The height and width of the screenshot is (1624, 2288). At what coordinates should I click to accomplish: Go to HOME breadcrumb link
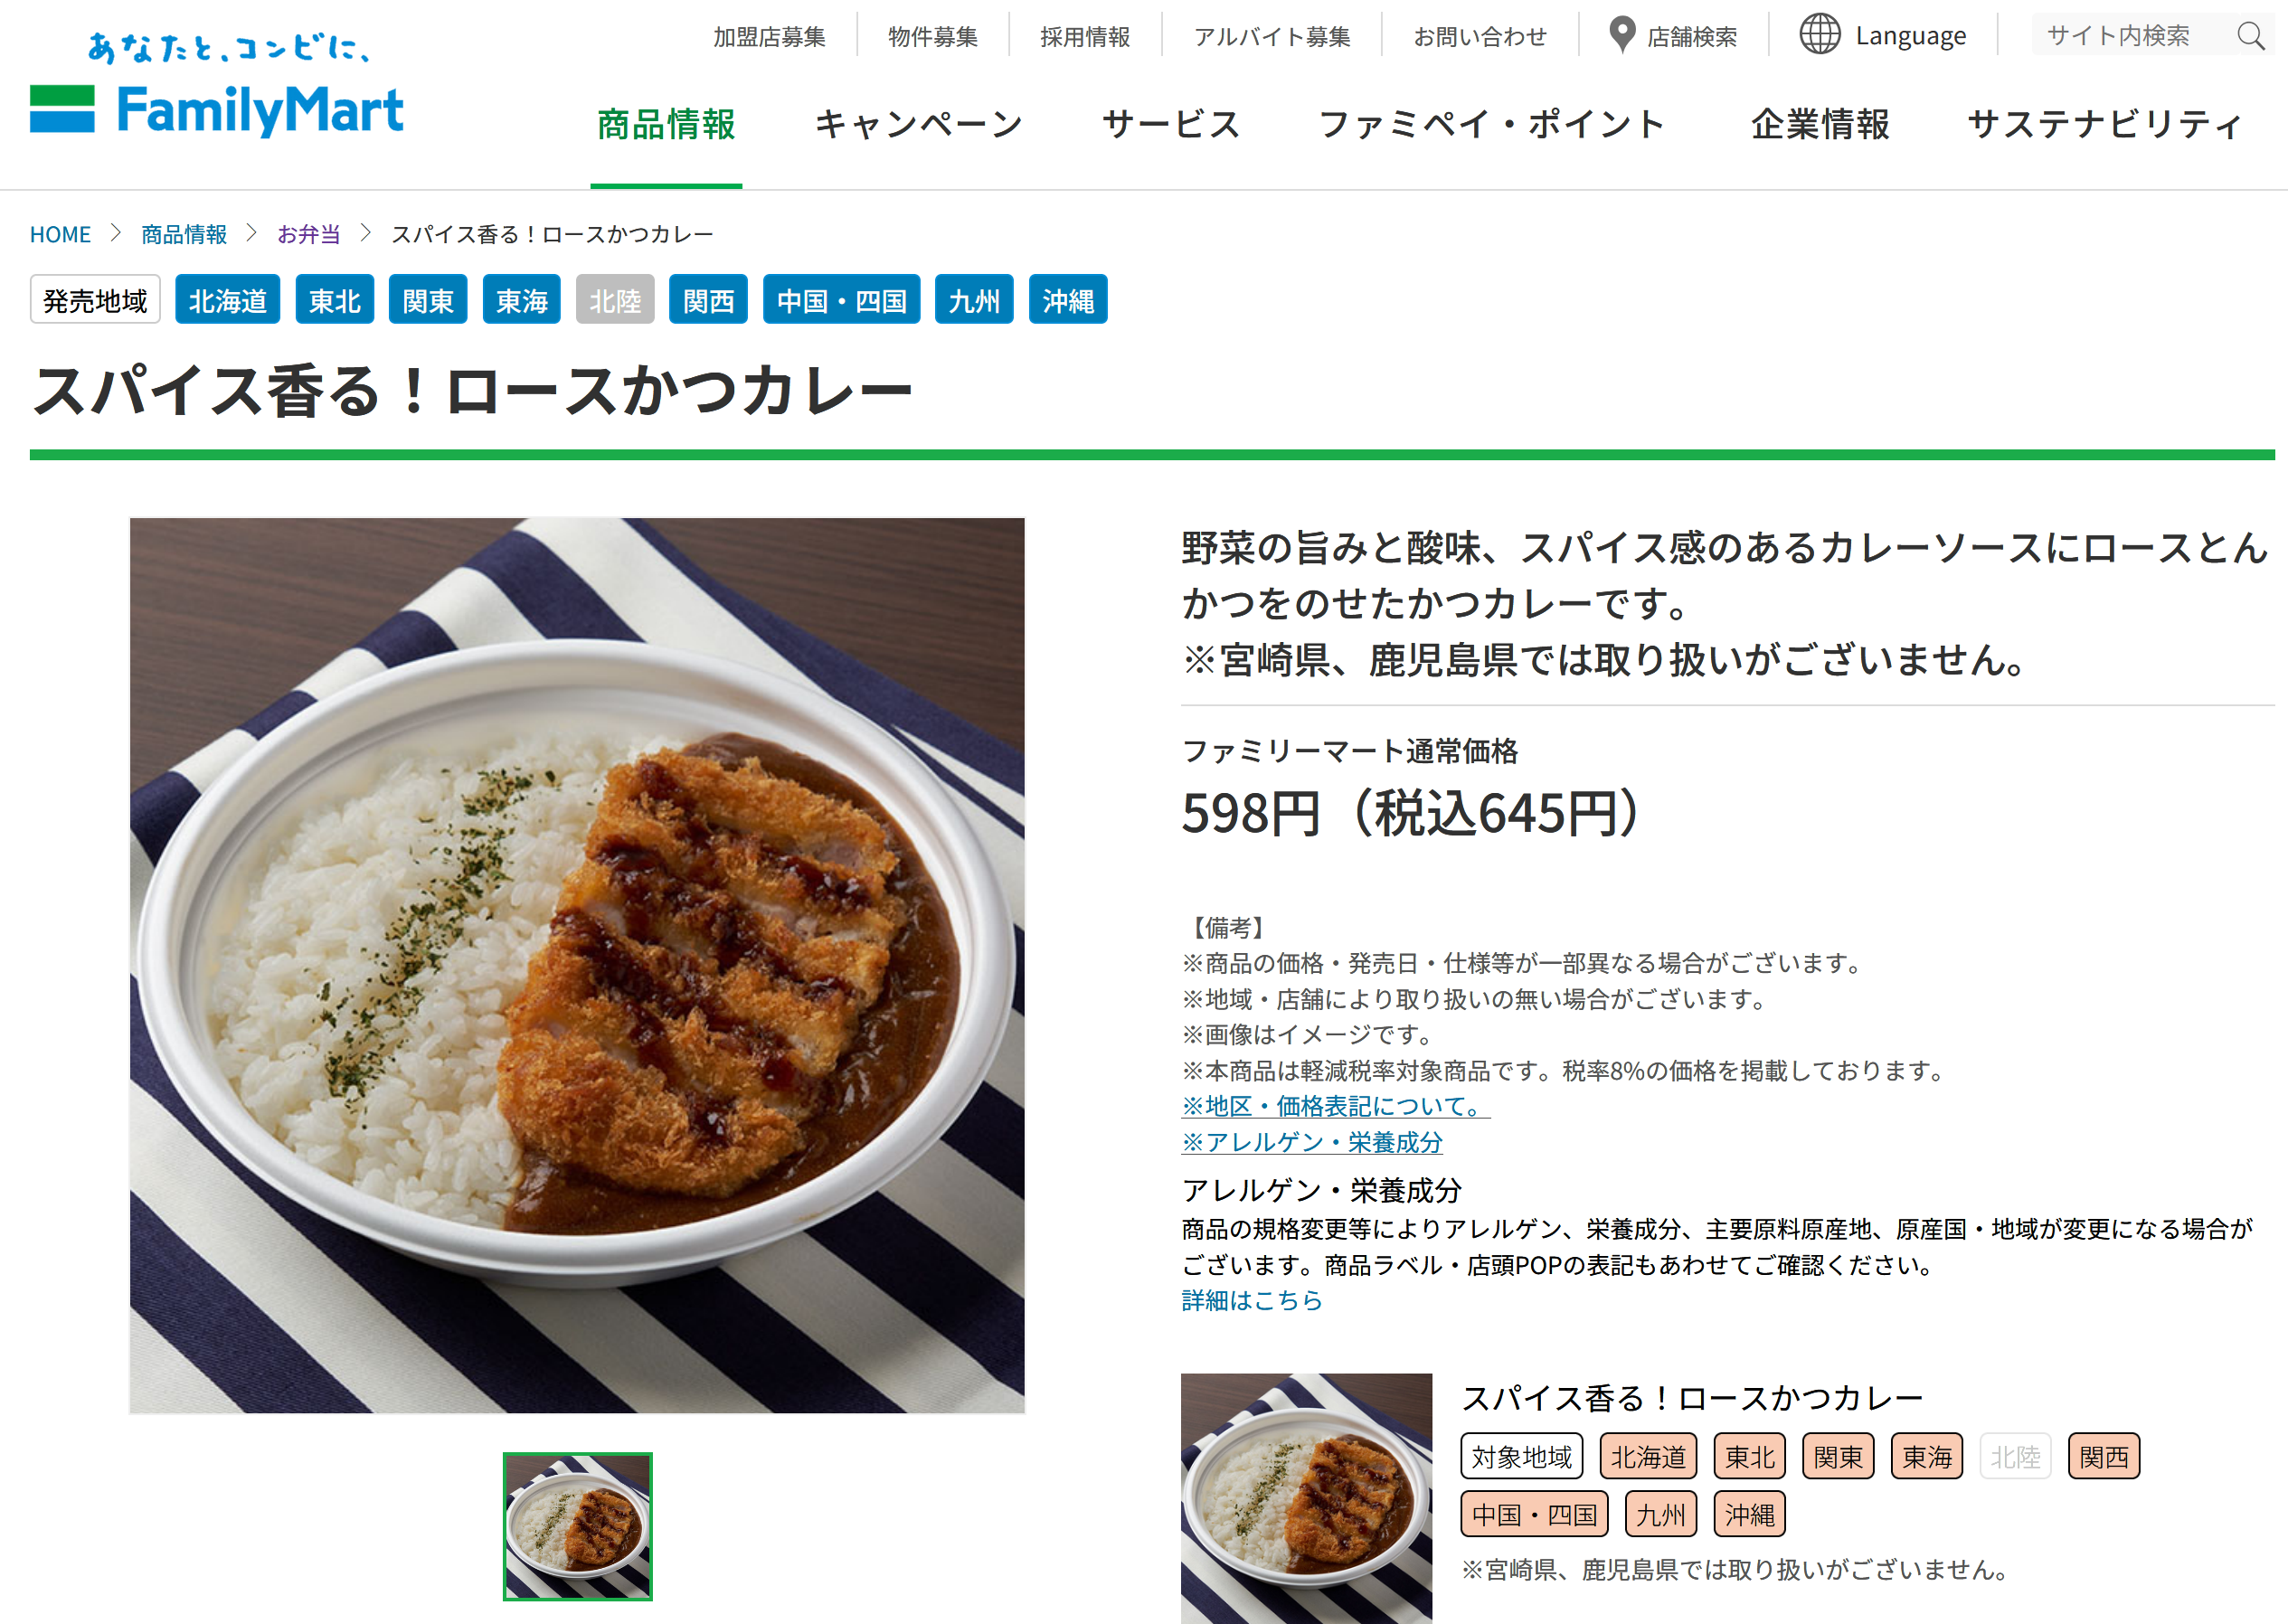tap(60, 234)
